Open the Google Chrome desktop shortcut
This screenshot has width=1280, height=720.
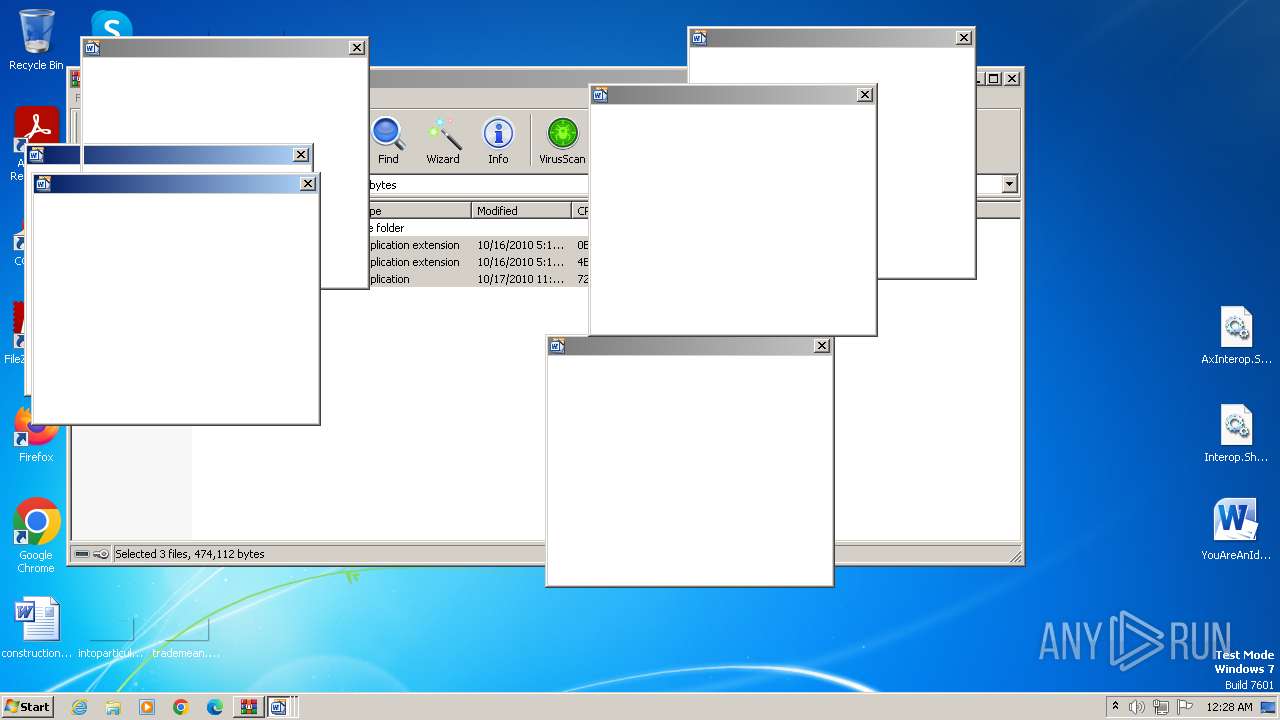pos(36,536)
